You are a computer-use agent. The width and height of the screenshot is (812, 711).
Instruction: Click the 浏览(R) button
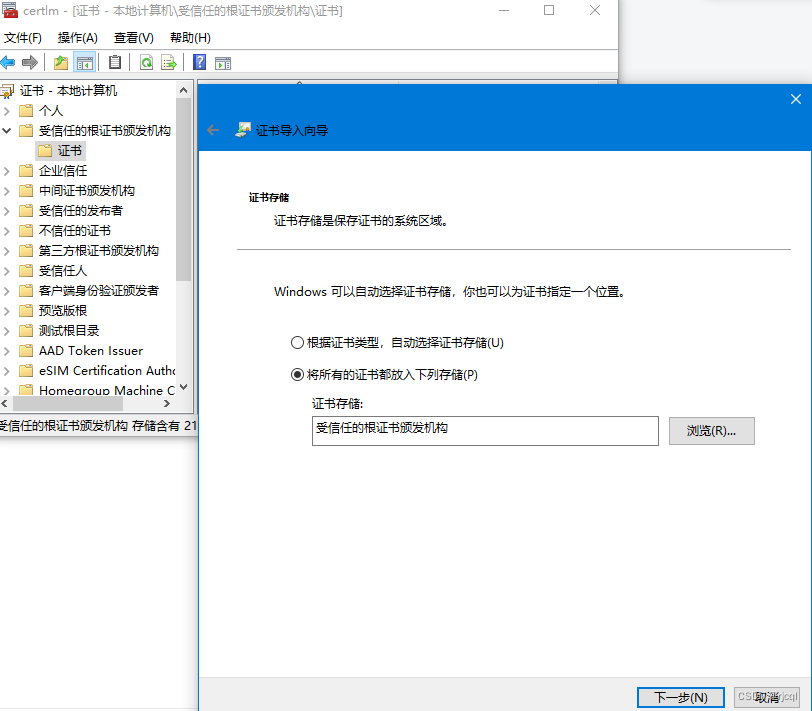pyautogui.click(x=711, y=431)
